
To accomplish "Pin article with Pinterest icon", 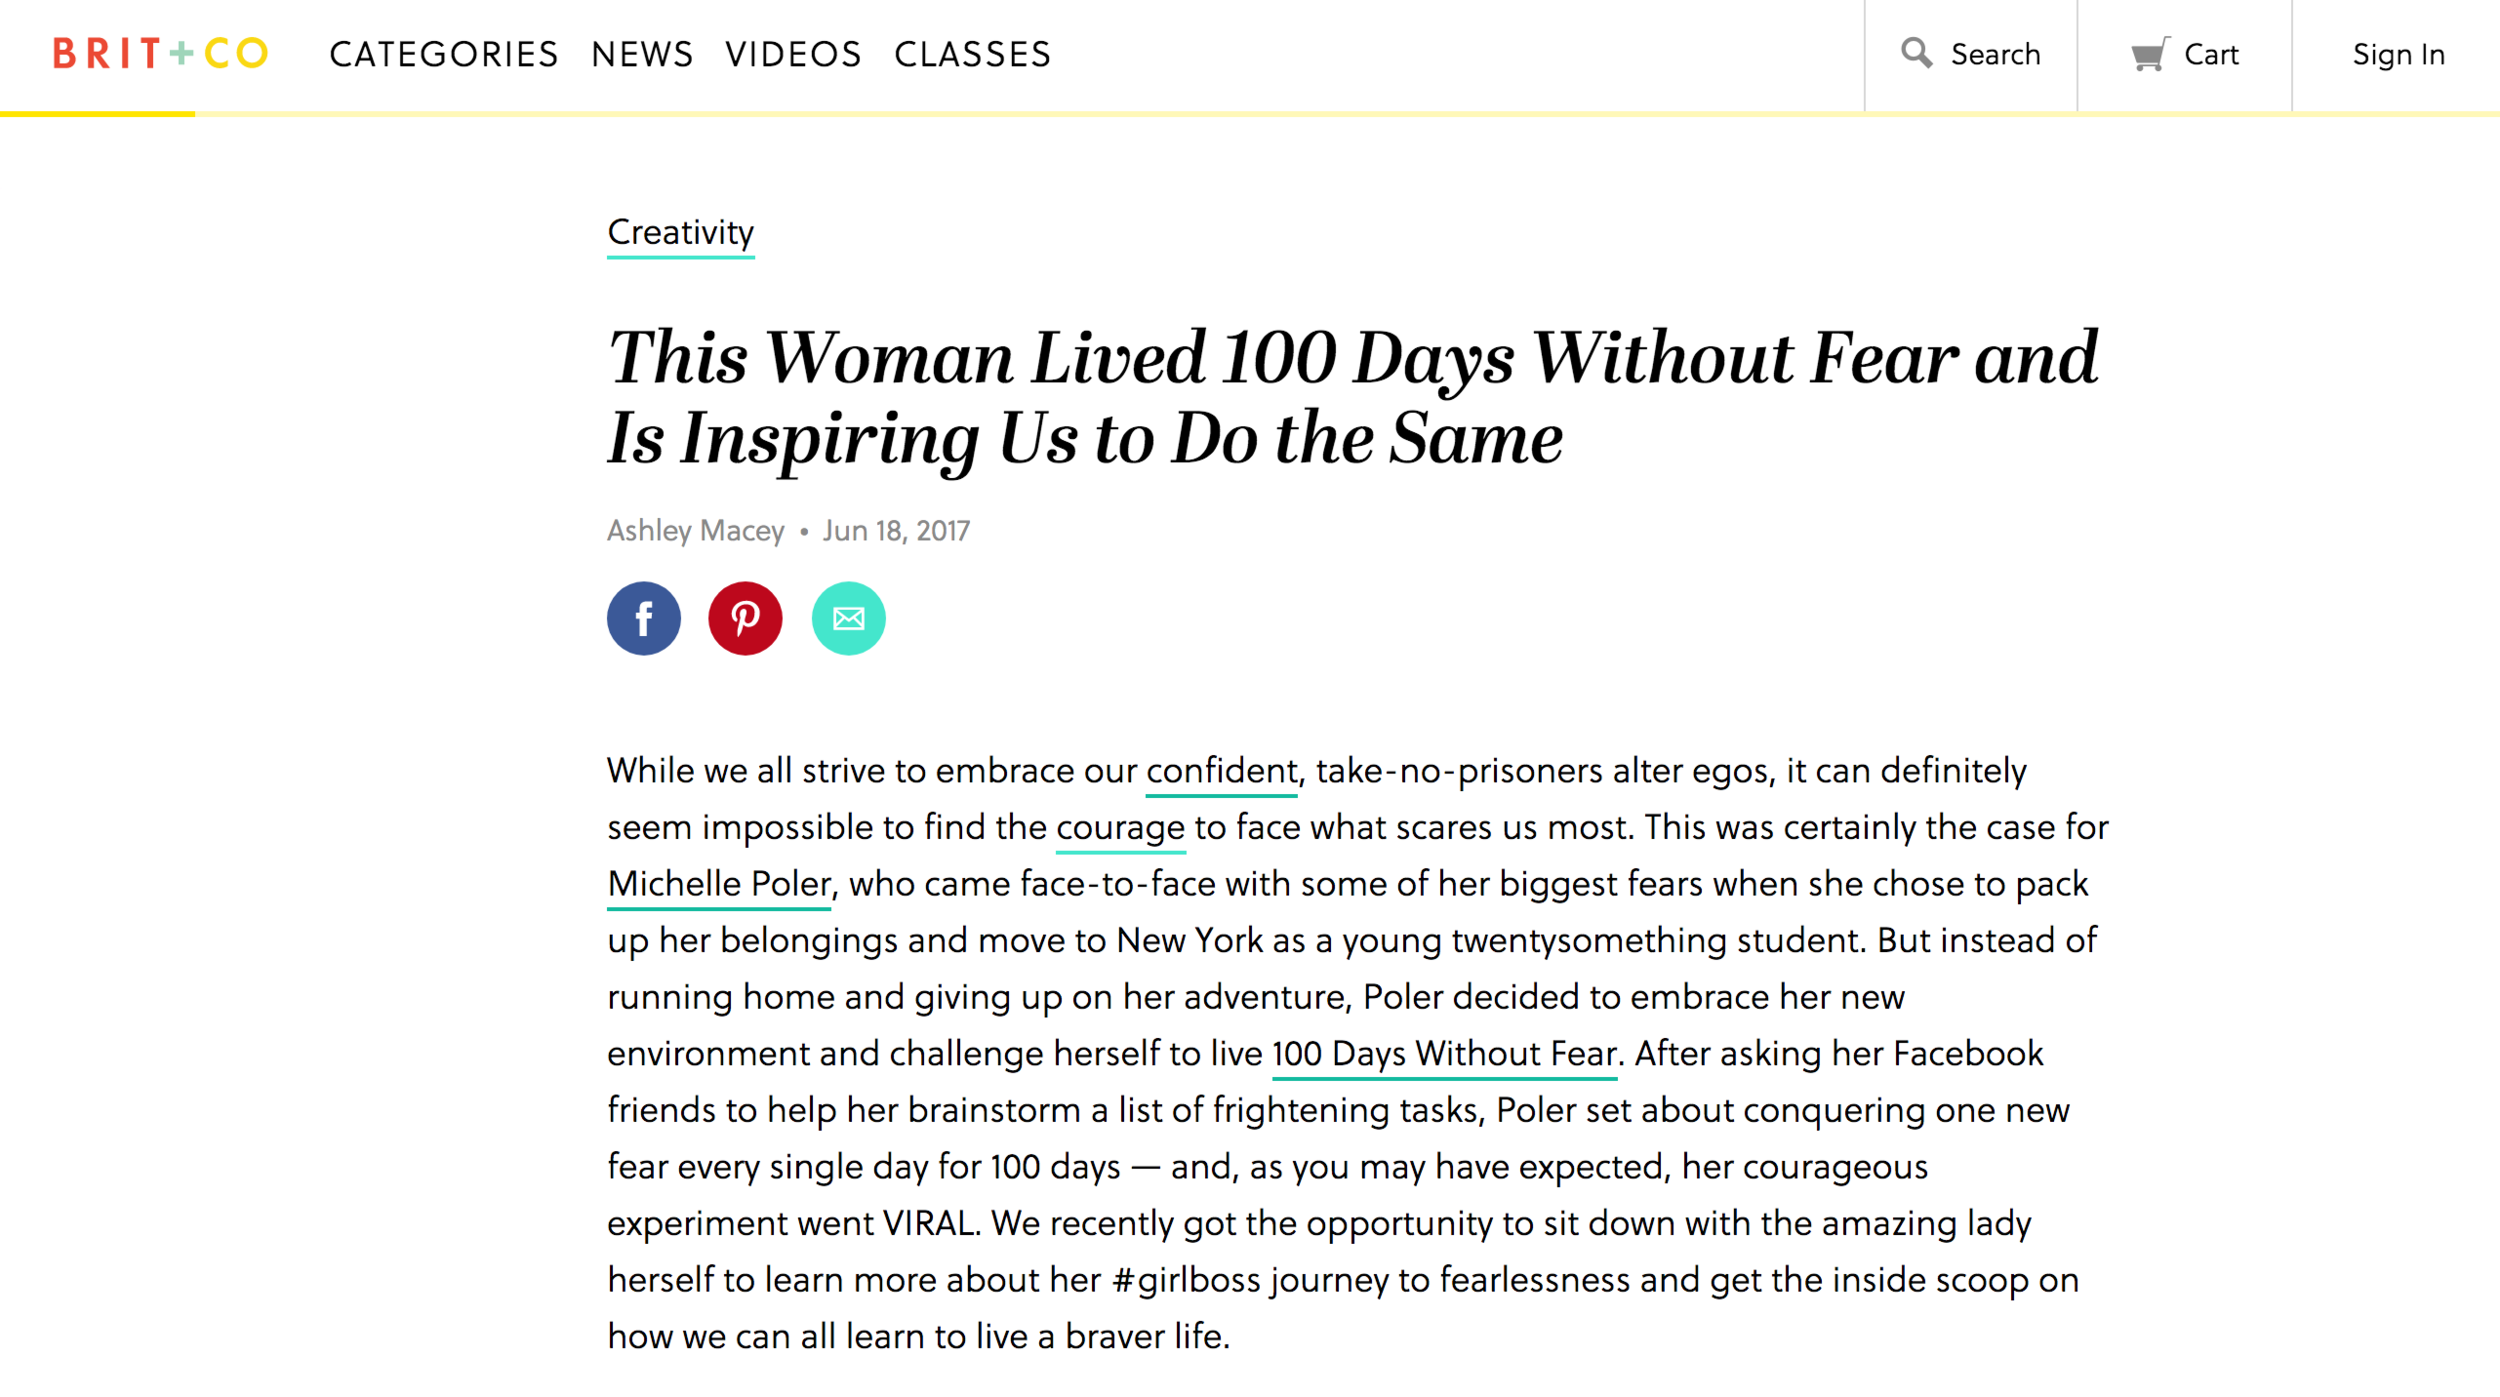I will pos(745,618).
